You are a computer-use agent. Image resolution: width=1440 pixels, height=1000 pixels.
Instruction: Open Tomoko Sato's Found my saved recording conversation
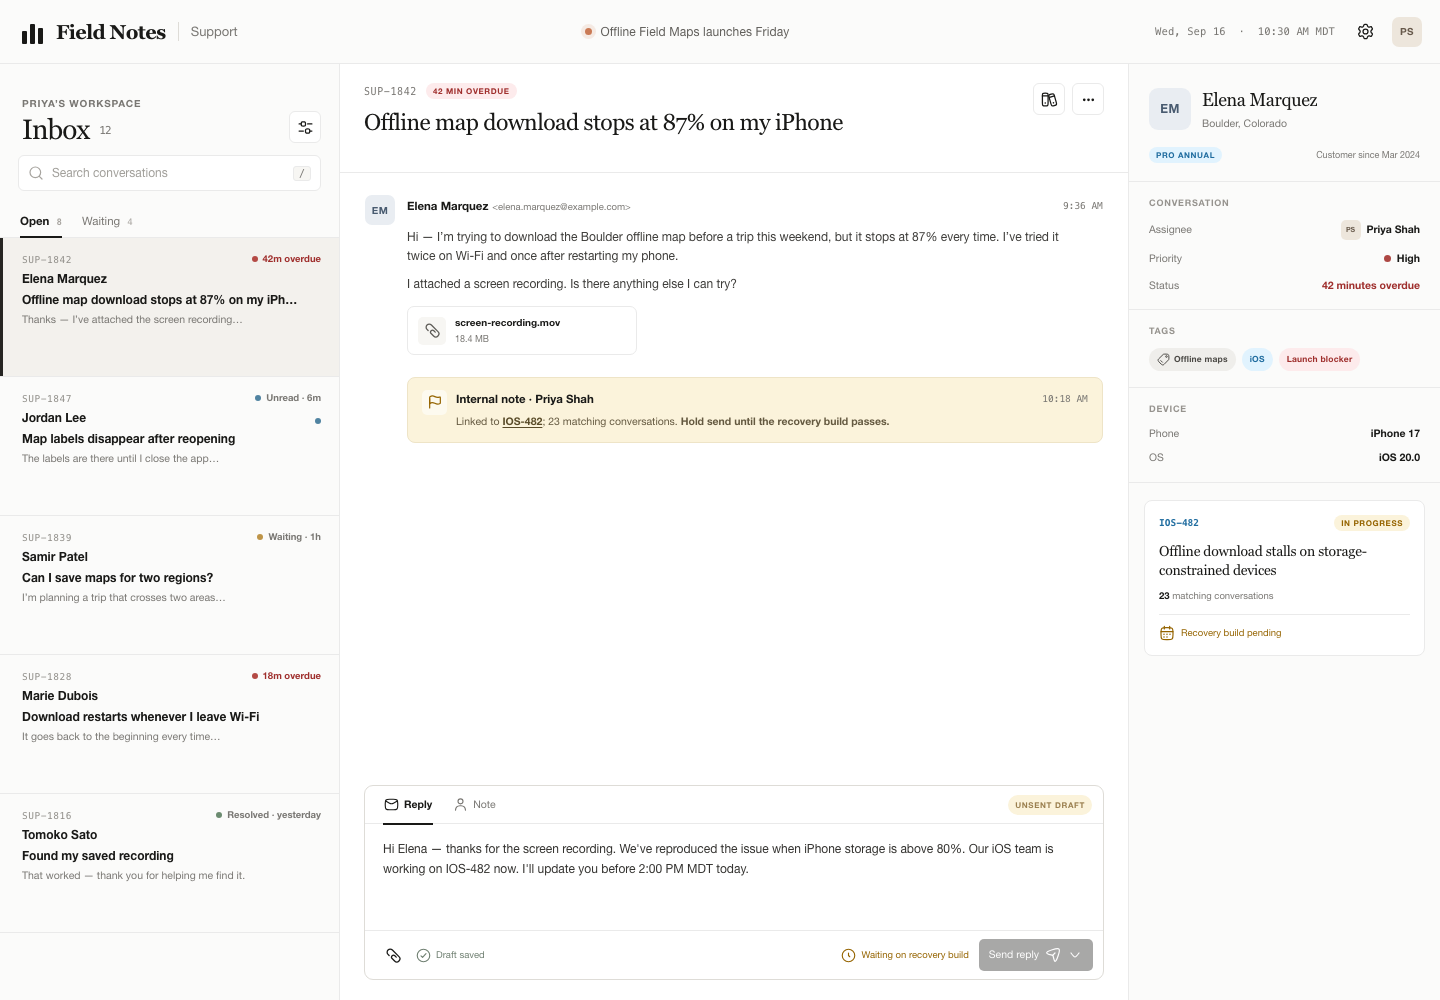tap(170, 863)
